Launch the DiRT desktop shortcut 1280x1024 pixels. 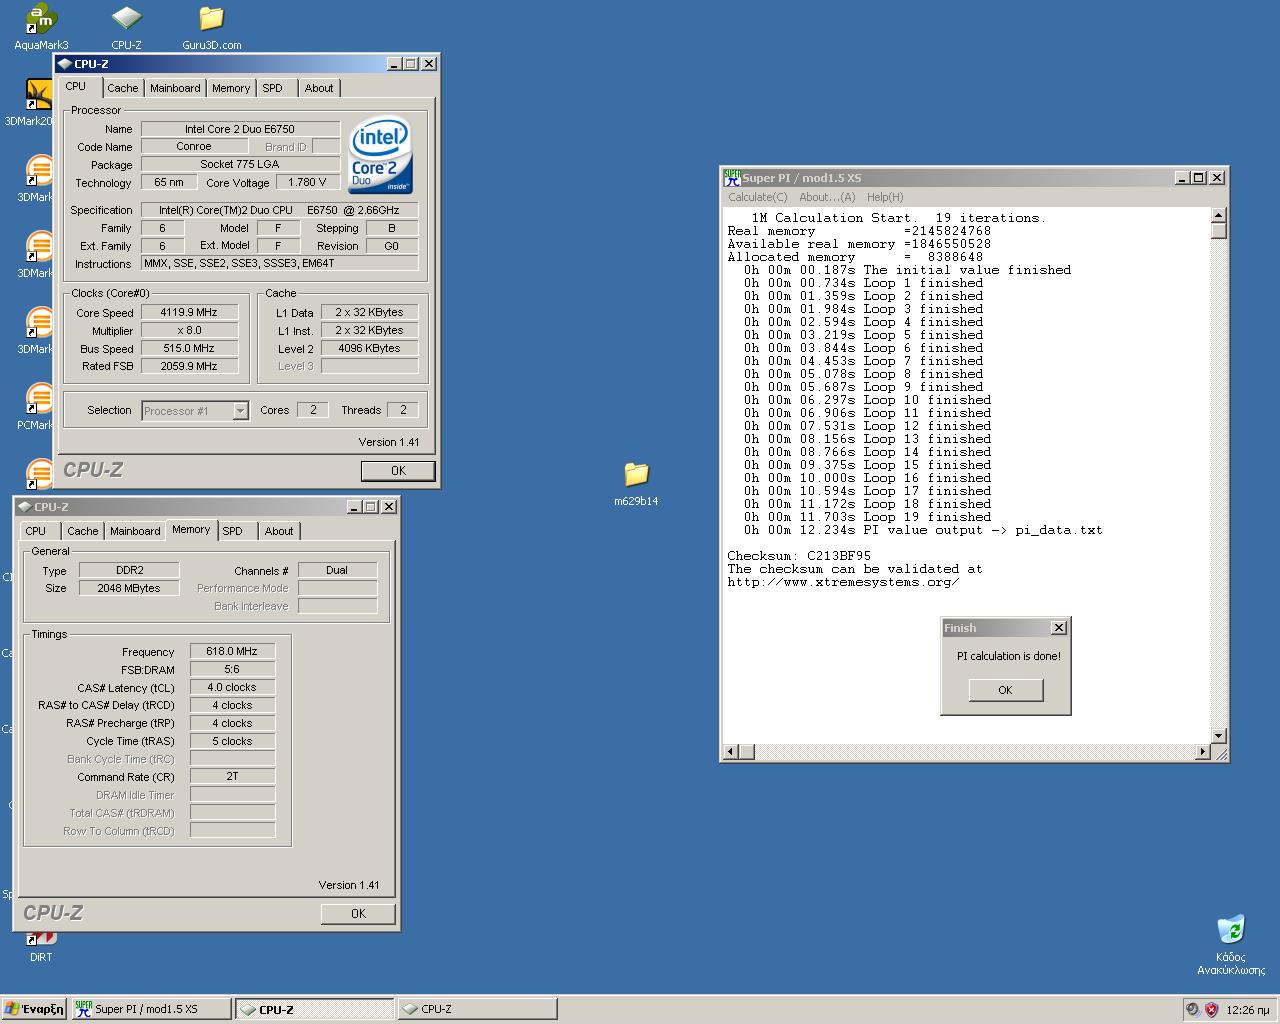coord(40,947)
